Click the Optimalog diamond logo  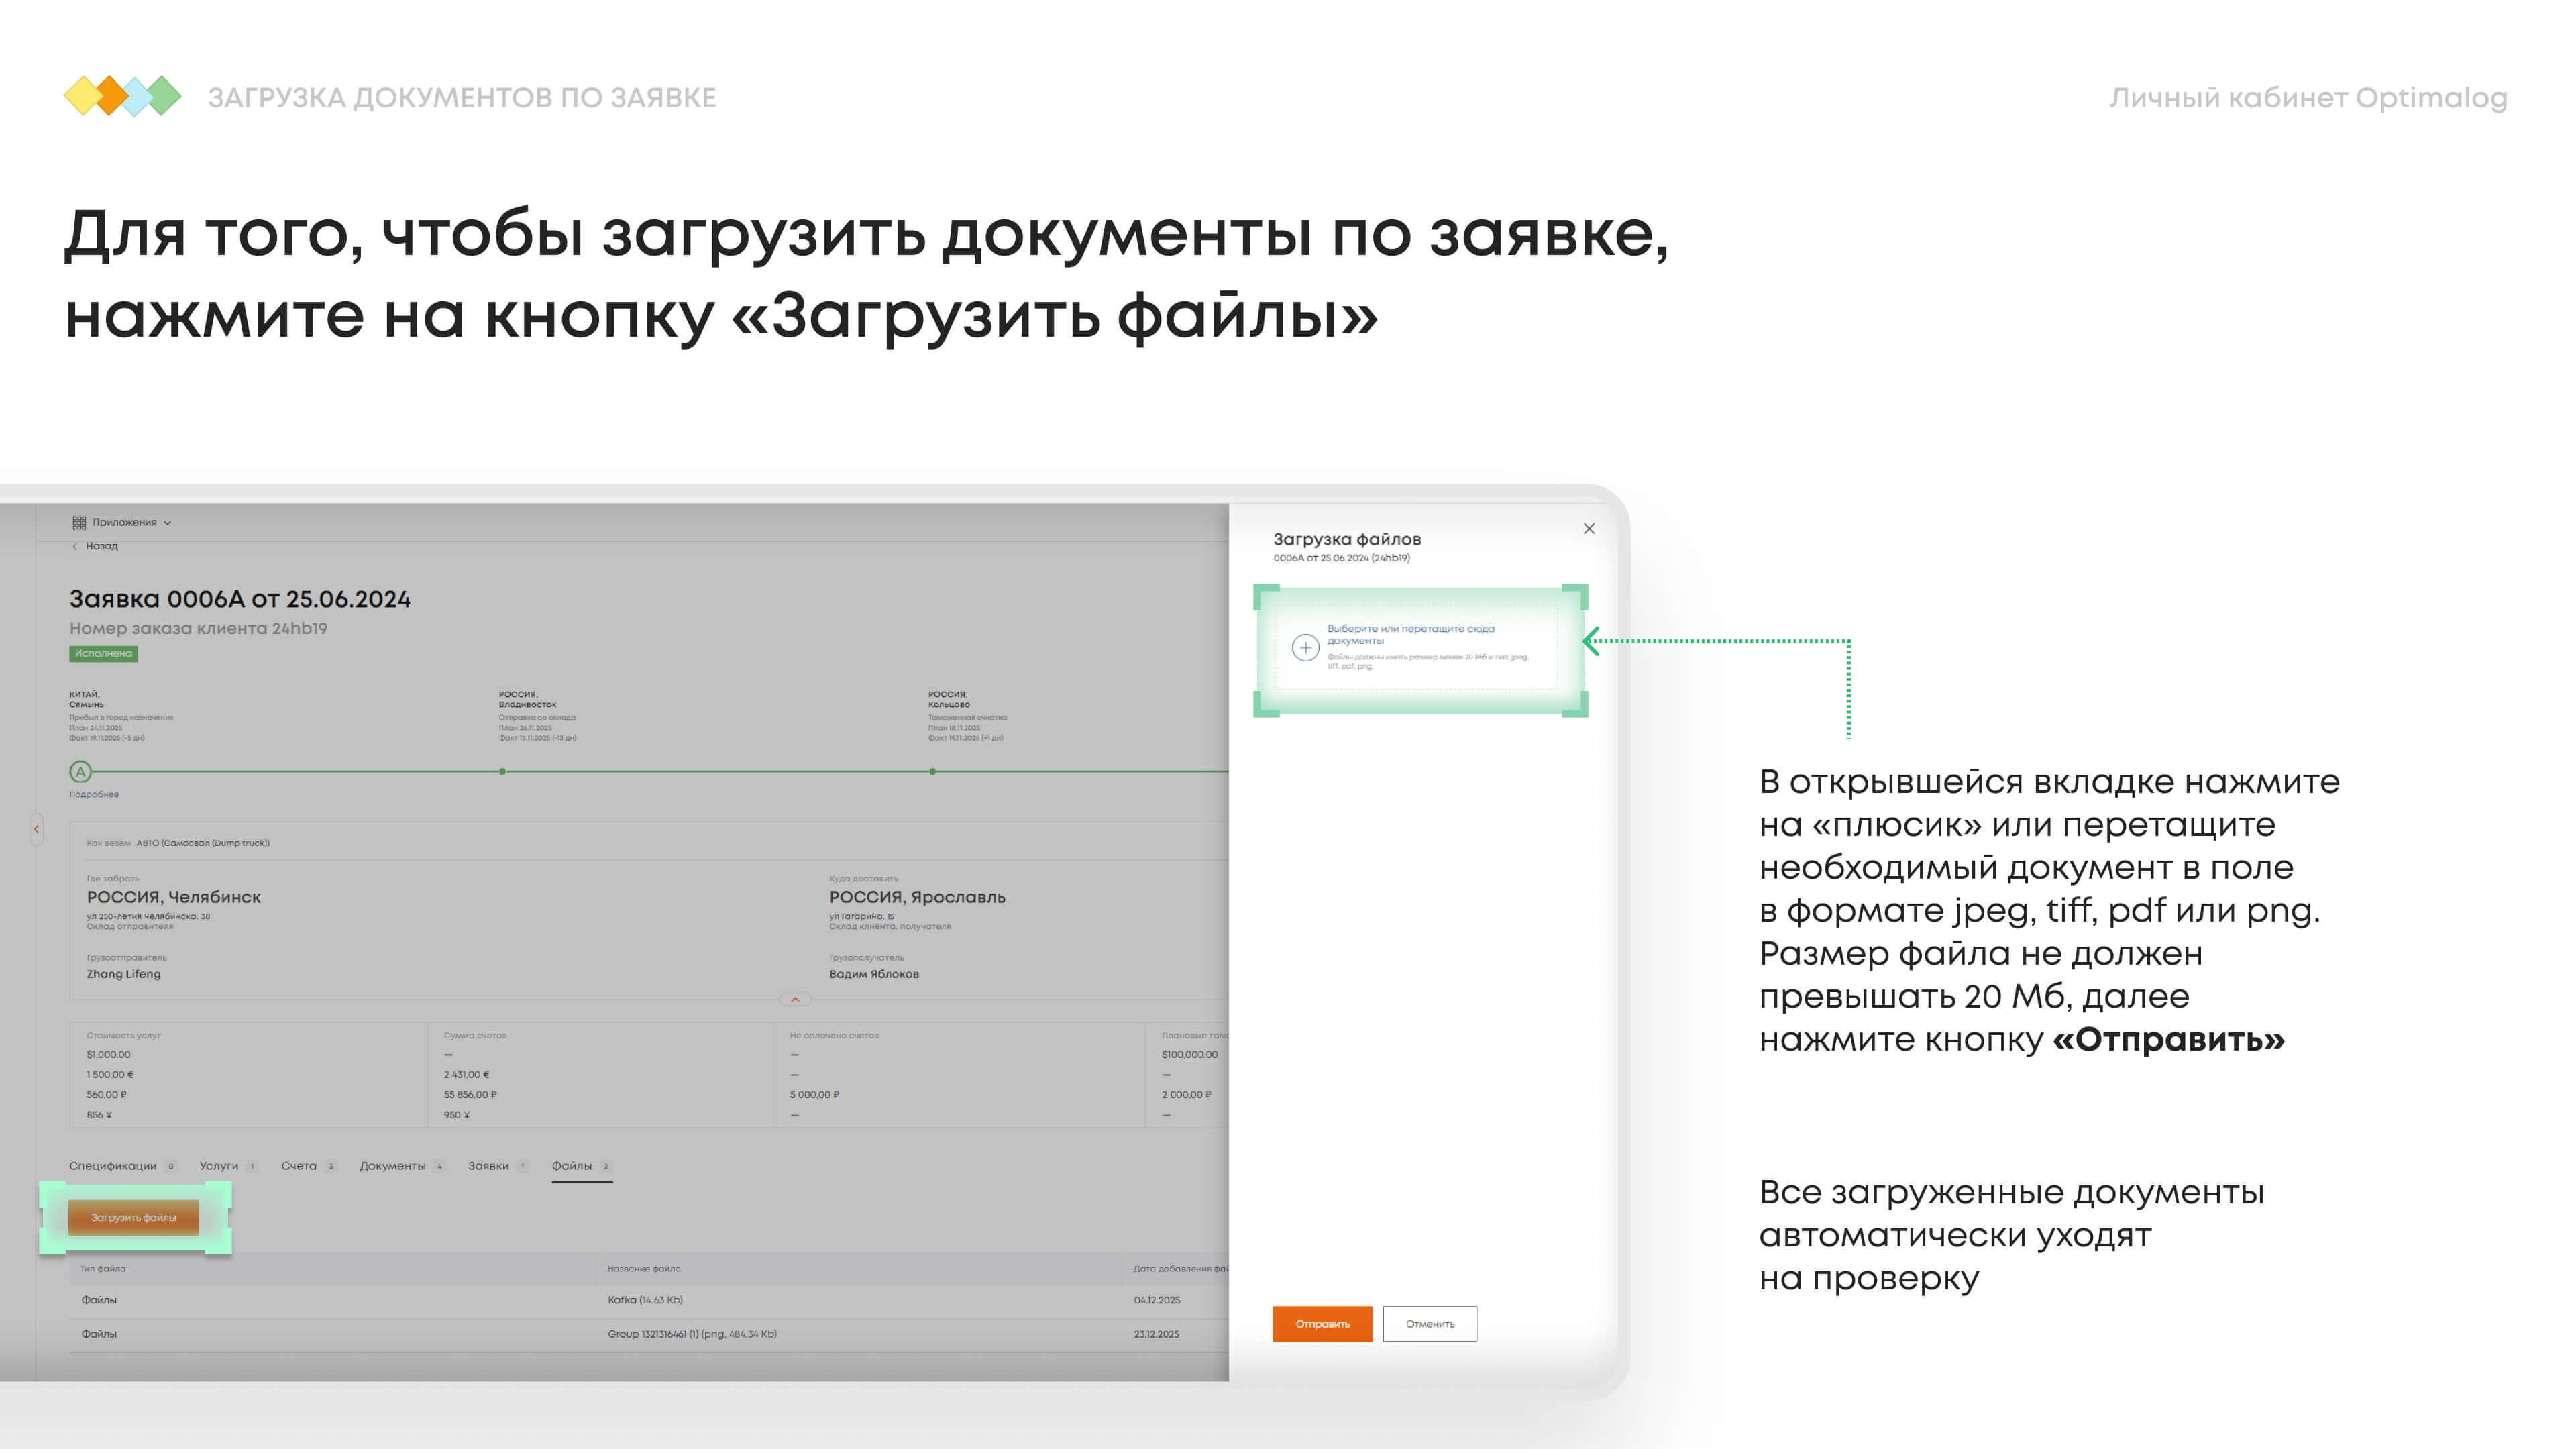tap(122, 97)
